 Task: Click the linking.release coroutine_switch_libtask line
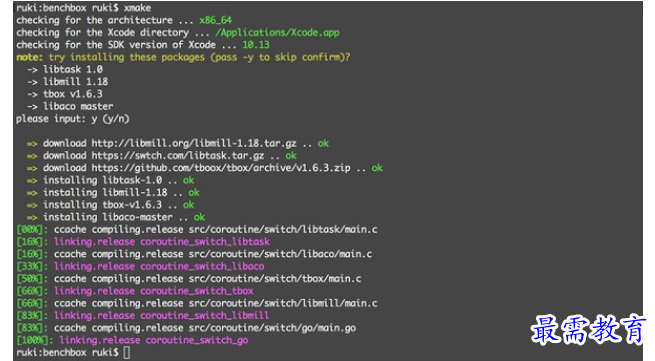click(x=143, y=242)
